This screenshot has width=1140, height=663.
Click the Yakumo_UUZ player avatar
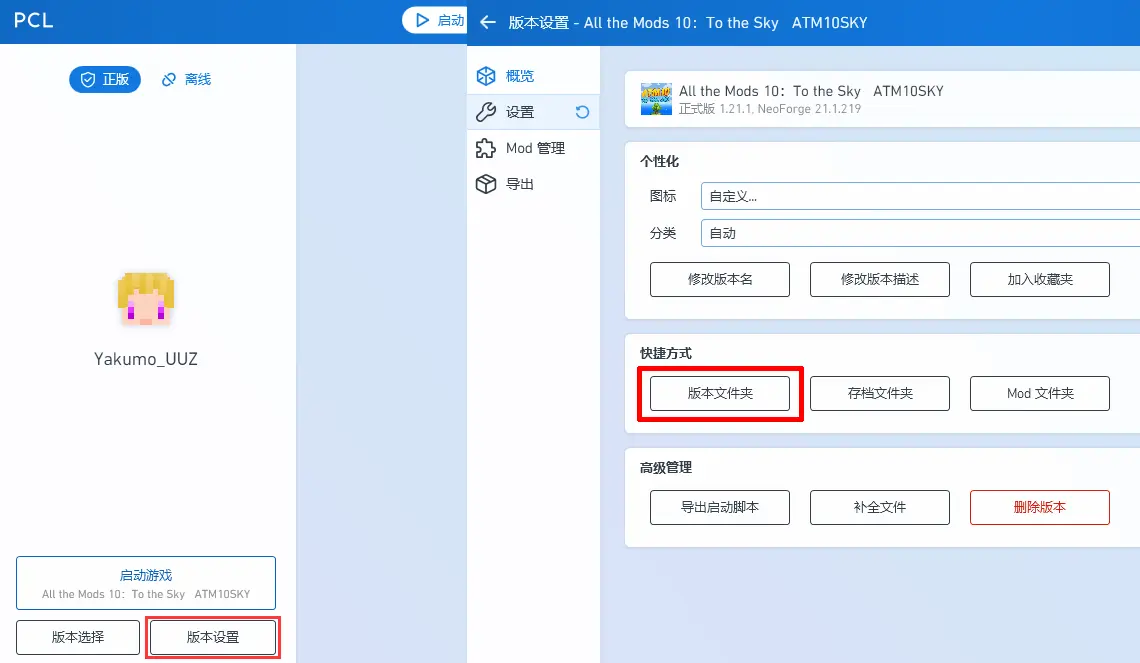pyautogui.click(x=145, y=298)
